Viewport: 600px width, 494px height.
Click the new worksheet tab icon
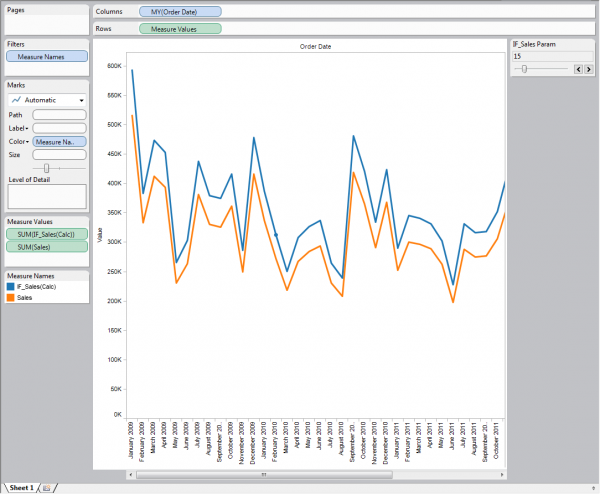[46, 487]
